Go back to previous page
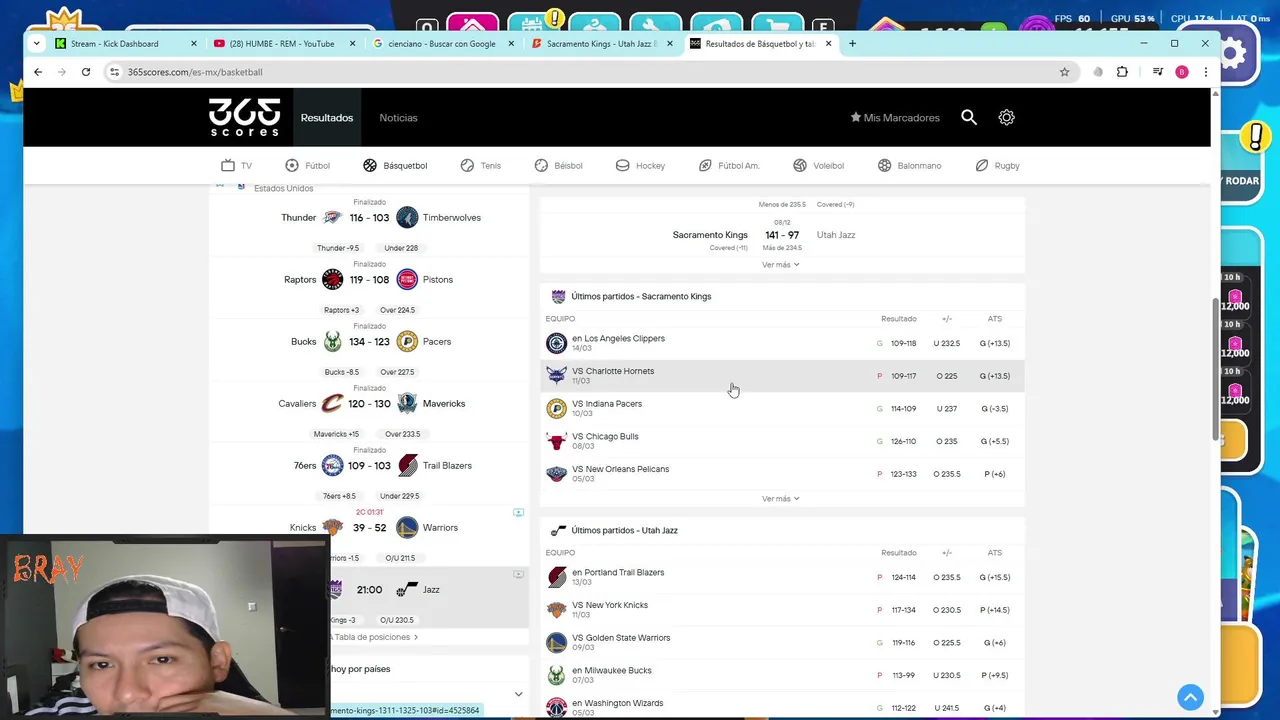The image size is (1280, 720). tap(38, 72)
